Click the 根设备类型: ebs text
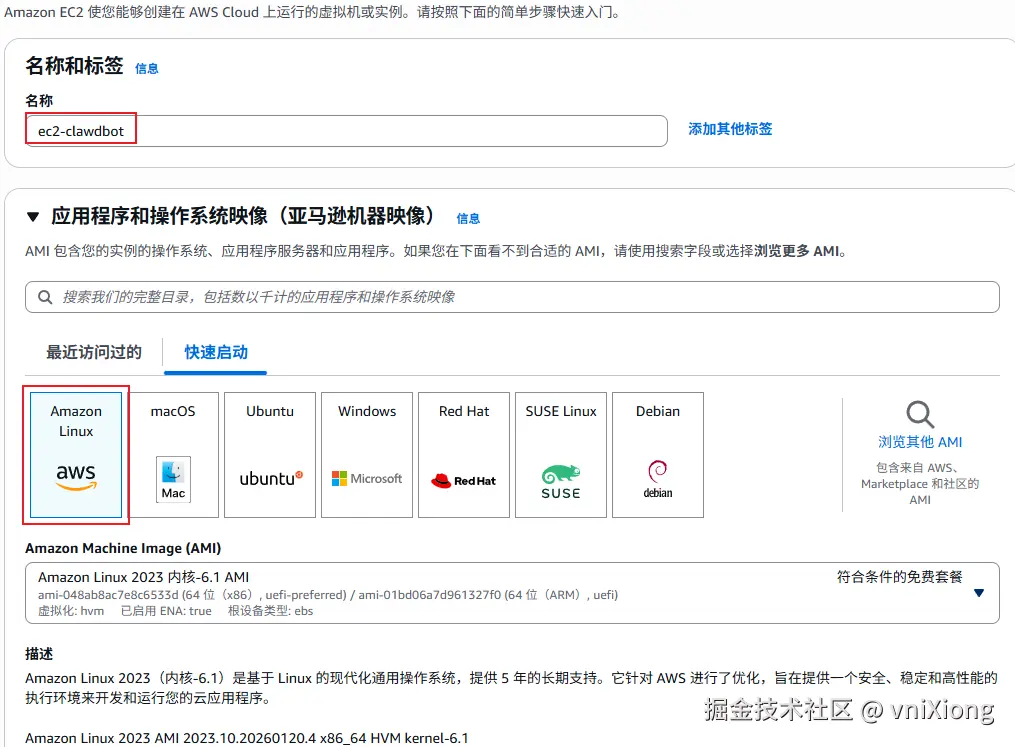1015x747 pixels. coord(271,611)
